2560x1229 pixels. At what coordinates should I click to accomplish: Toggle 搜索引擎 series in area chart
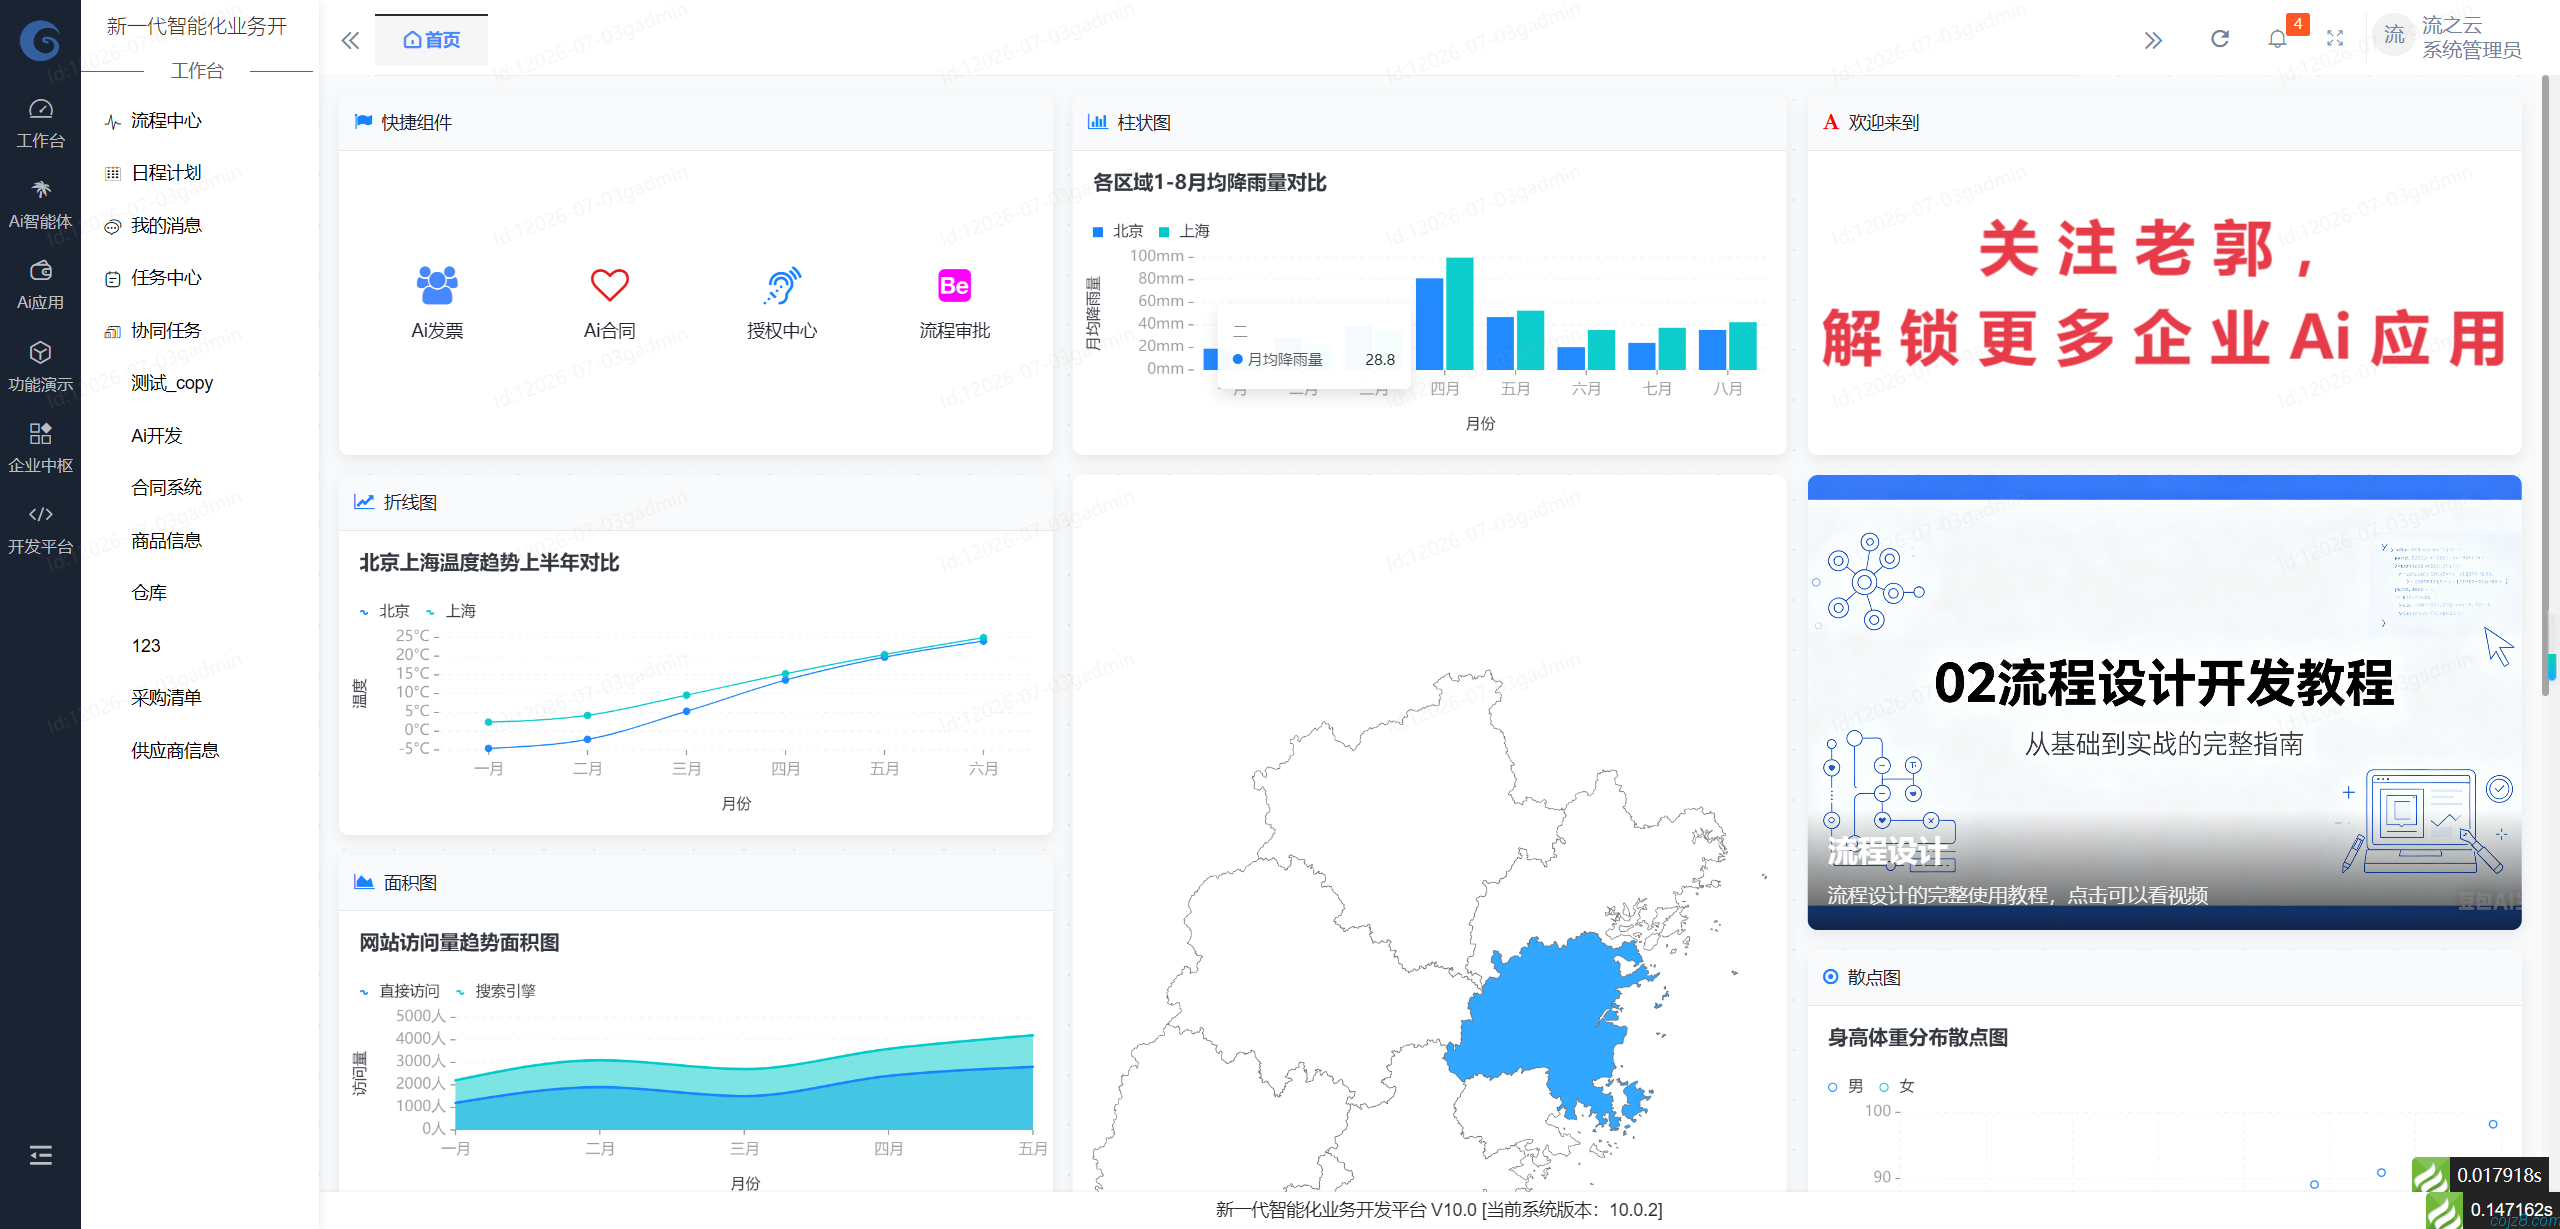[x=495, y=991]
